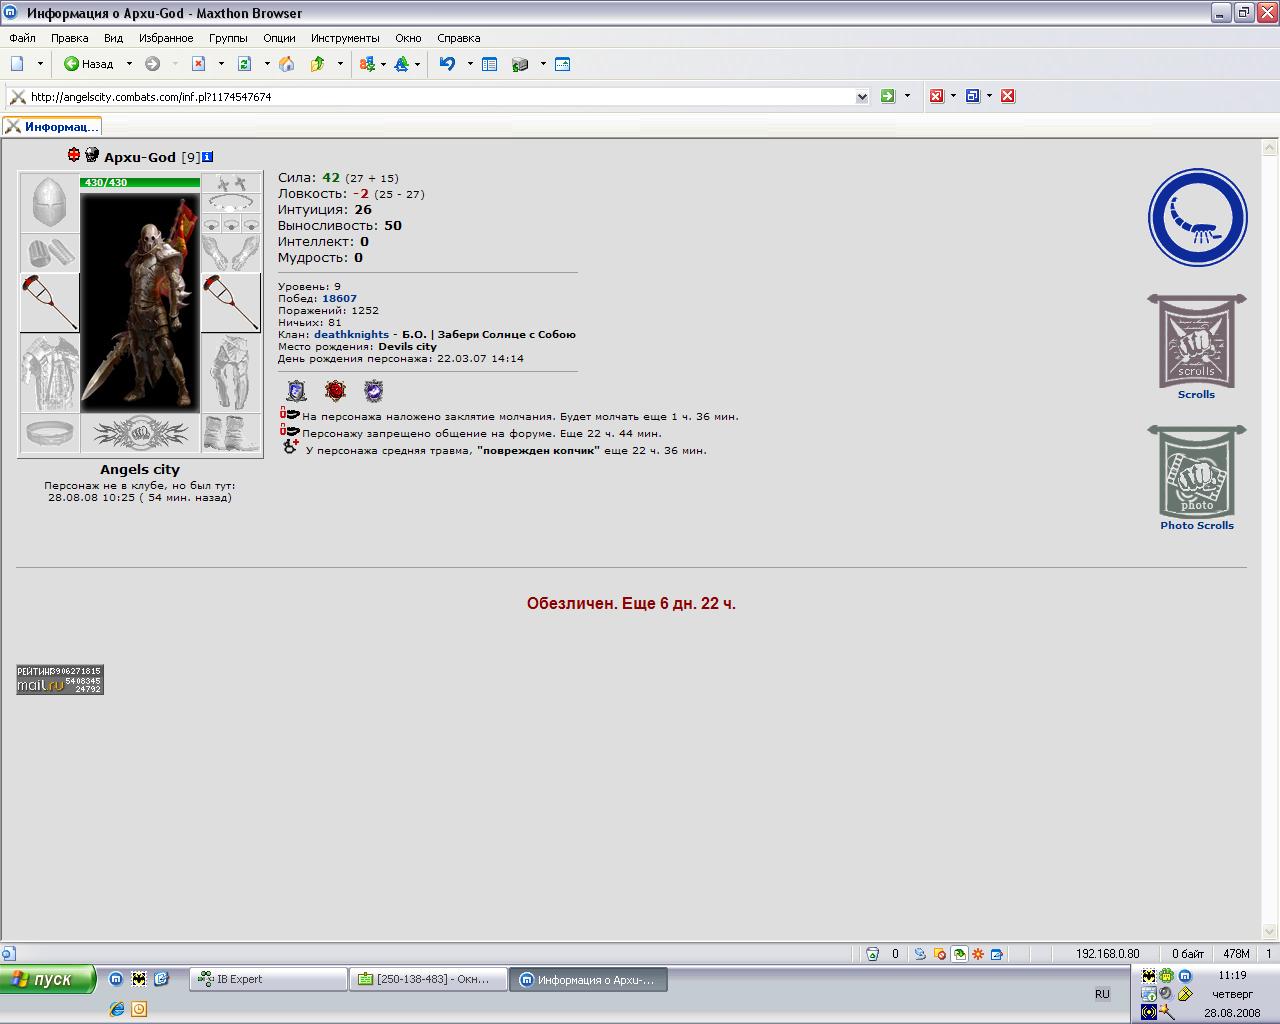Click the Undo closed tab icon
This screenshot has width=1280, height=1024.
447,64
